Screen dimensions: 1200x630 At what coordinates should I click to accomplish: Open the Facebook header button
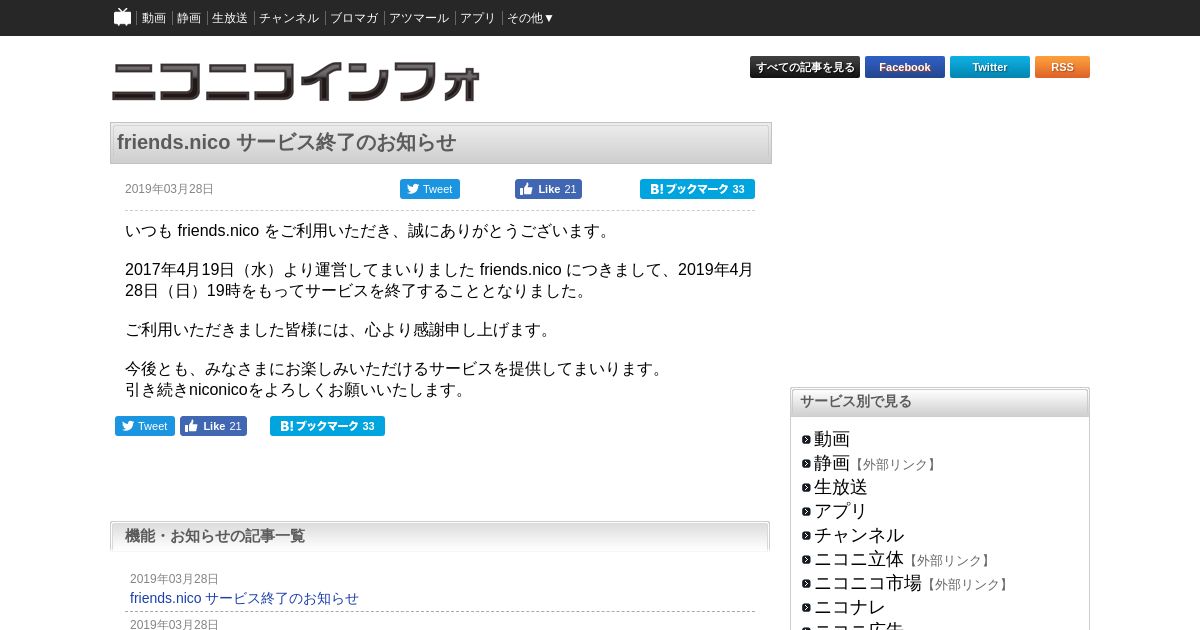point(905,67)
